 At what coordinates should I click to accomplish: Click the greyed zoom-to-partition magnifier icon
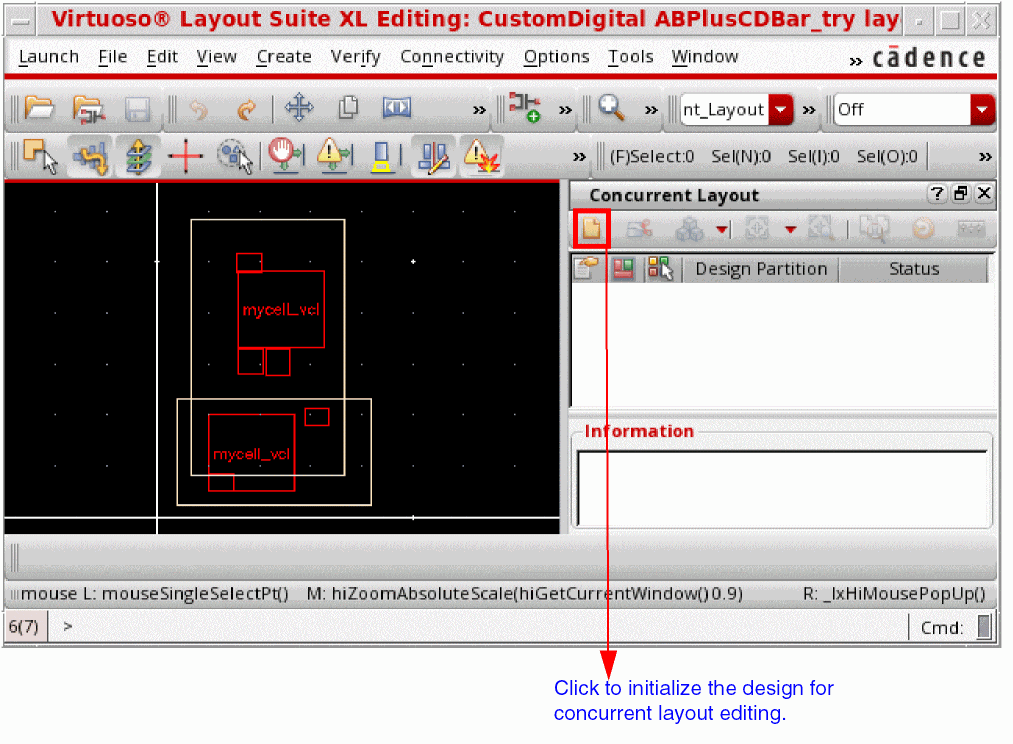[x=820, y=229]
